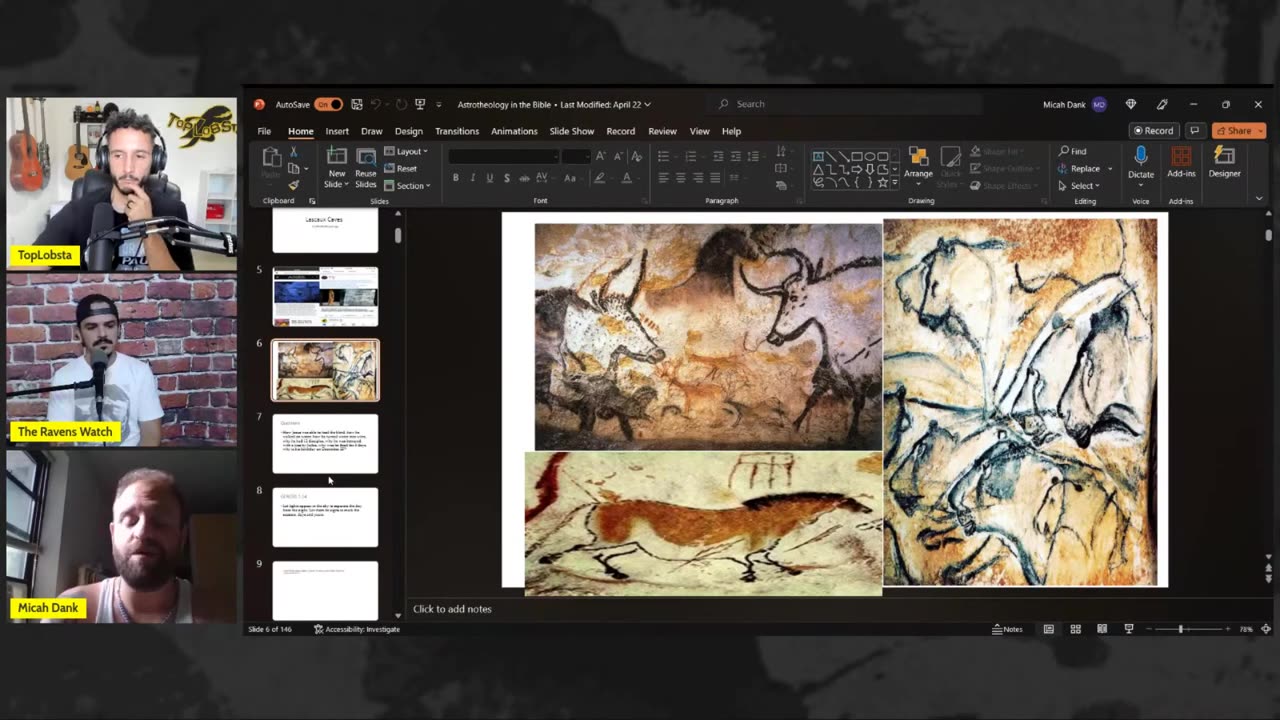Open the File menu
This screenshot has height=720, width=1280.
264,131
